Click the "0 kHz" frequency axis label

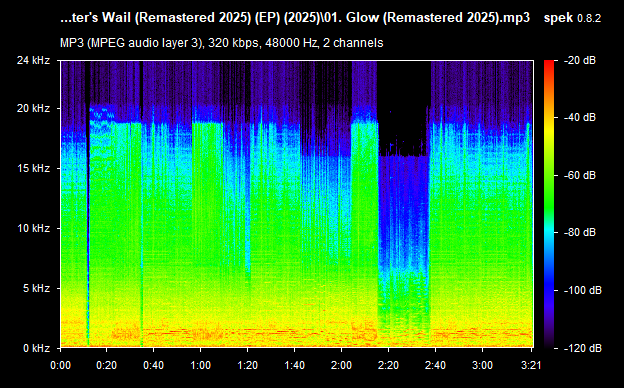tap(36, 348)
